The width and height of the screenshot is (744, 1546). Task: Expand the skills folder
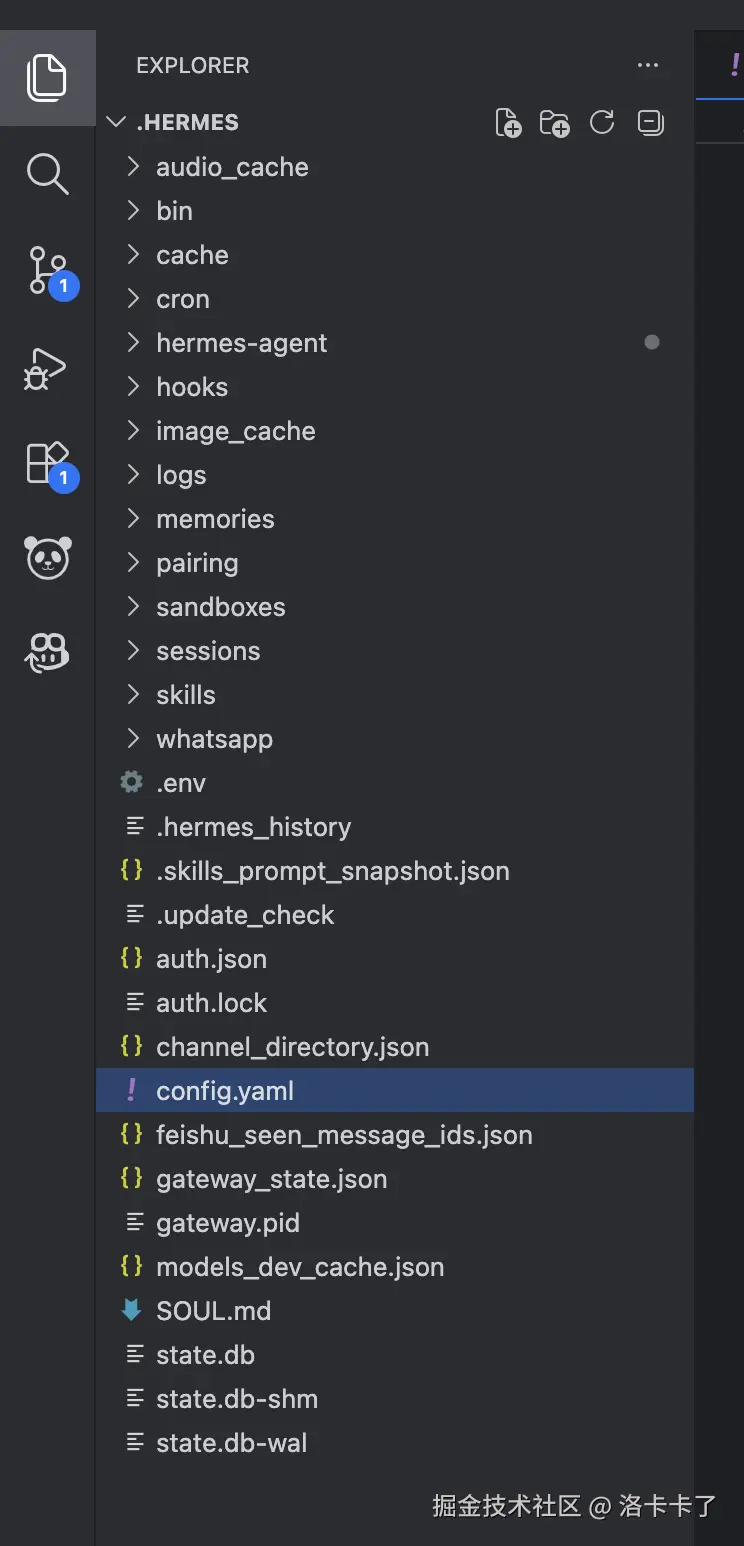tap(185, 695)
